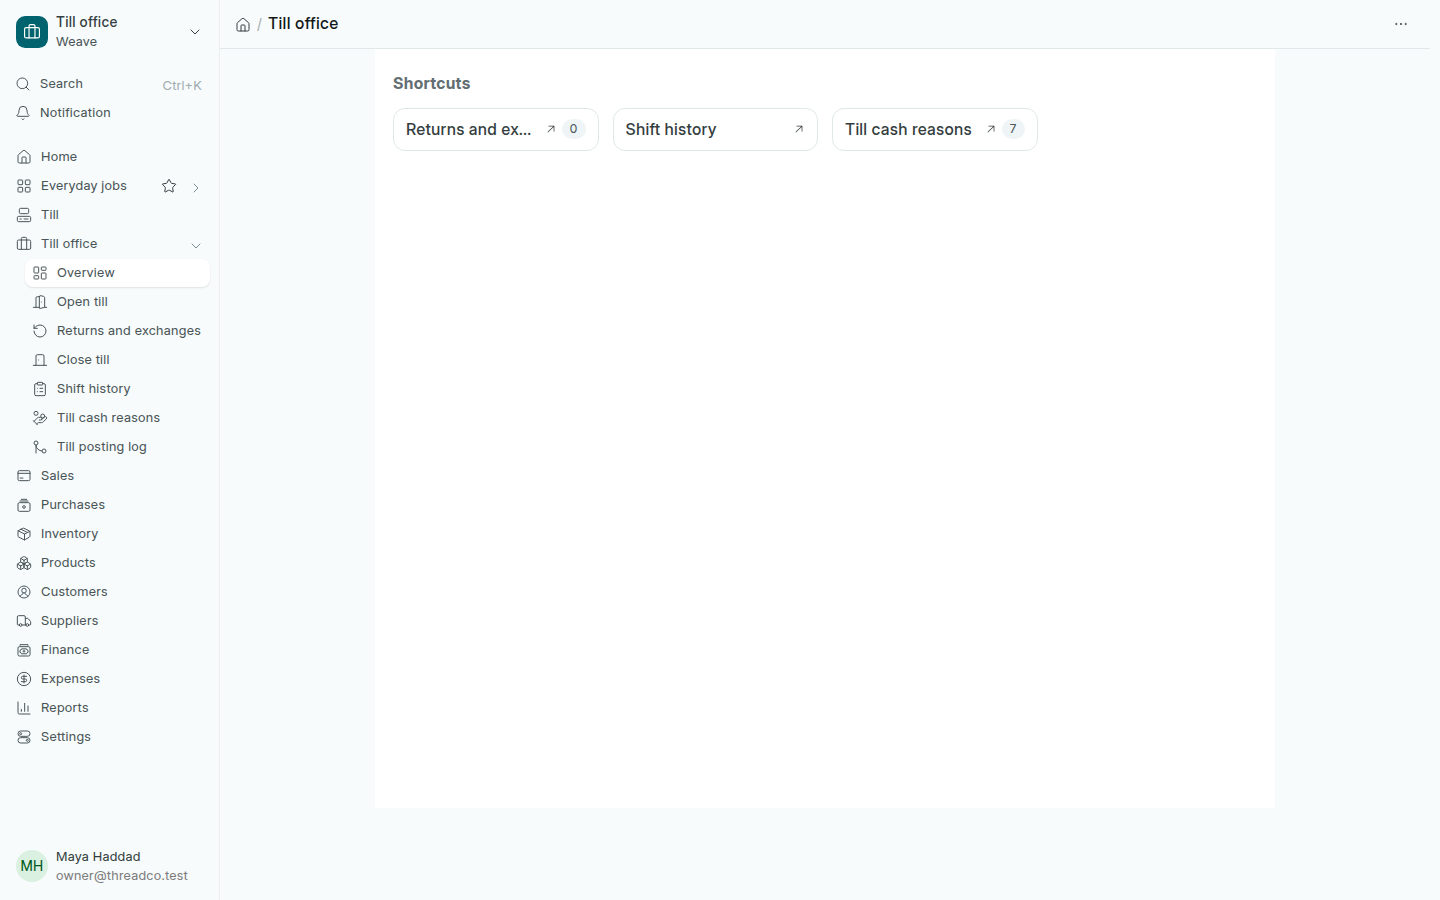Open Shift history sidebar item
The height and width of the screenshot is (900, 1440).
pos(117,389)
